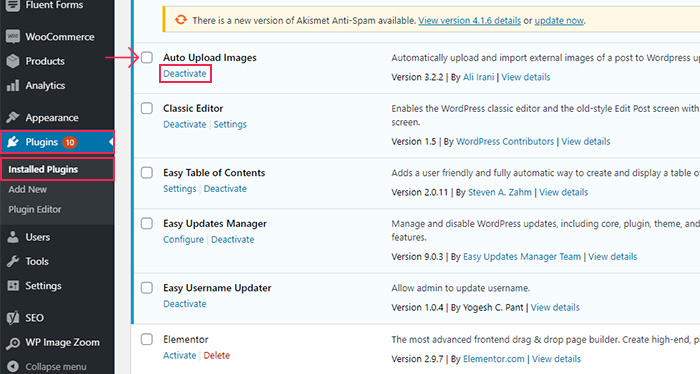Viewport: 700px width, 374px height.
Task: Click the Akismet update now link
Action: click(559, 21)
